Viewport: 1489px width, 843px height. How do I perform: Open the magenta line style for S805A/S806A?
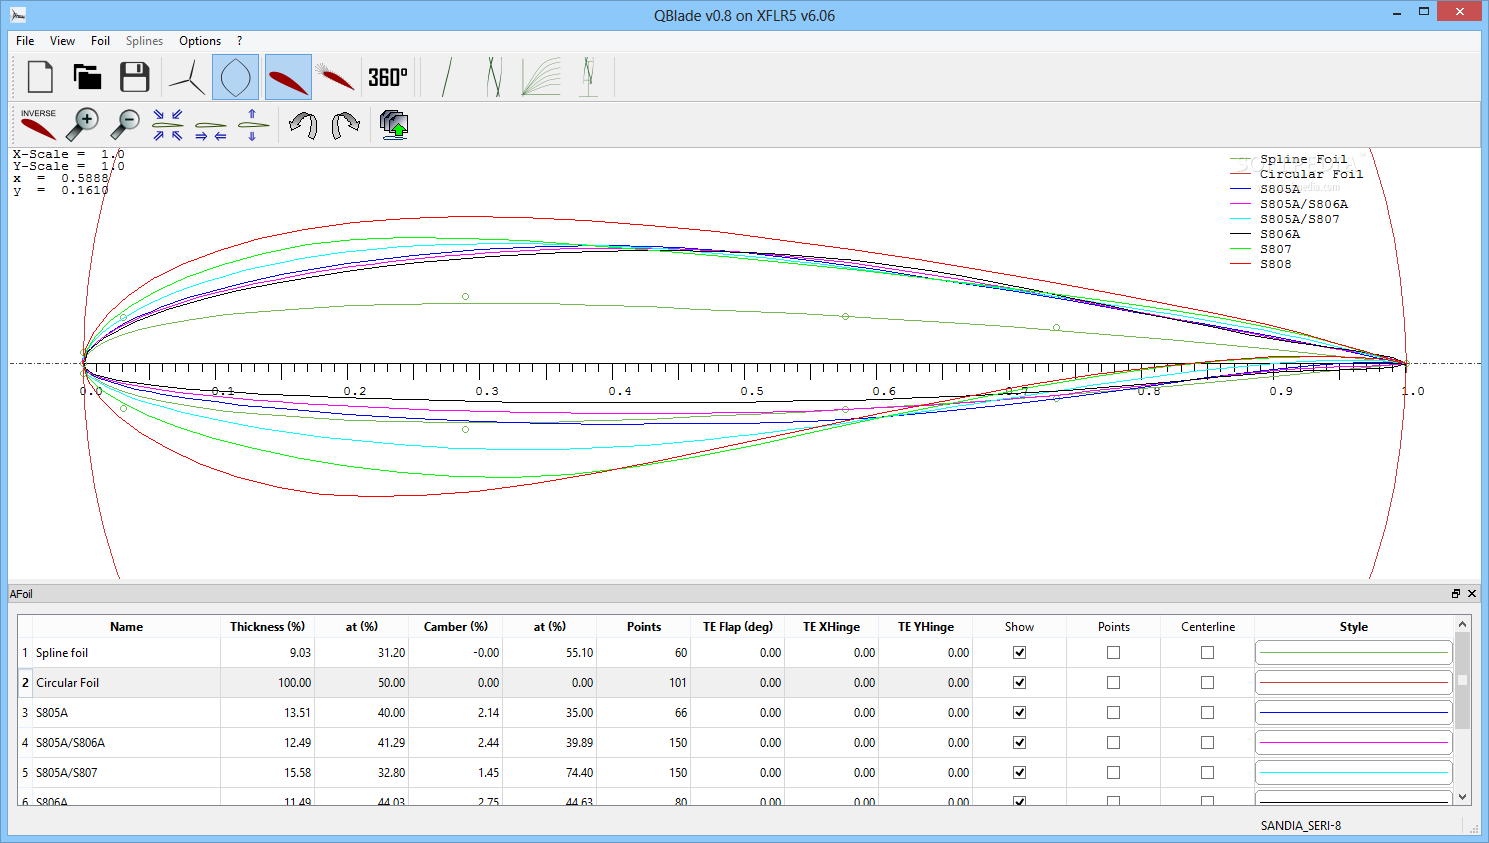click(1353, 742)
